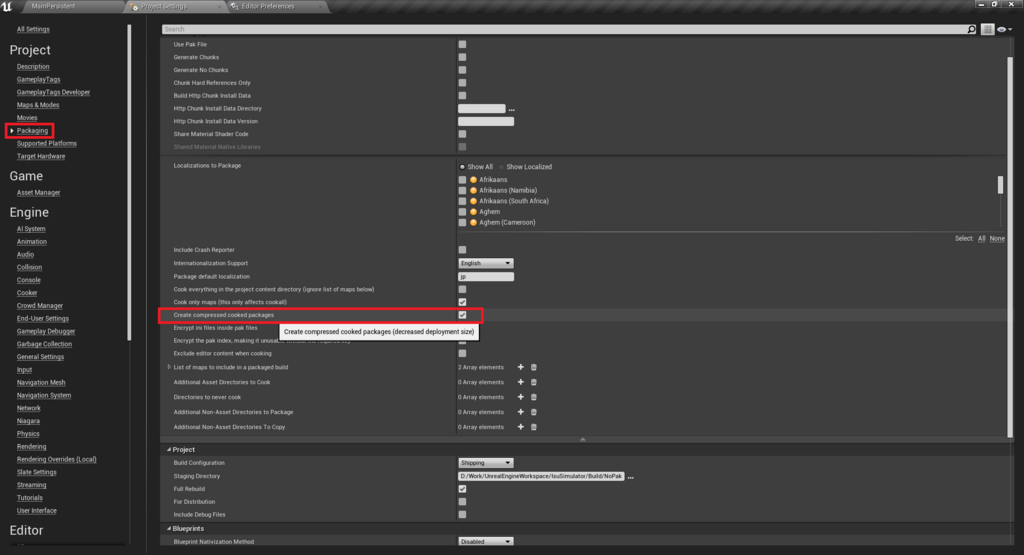The height and width of the screenshot is (555, 1024).
Task: Add element to Additional Non-Asset Directories To Copy
Action: pos(520,427)
